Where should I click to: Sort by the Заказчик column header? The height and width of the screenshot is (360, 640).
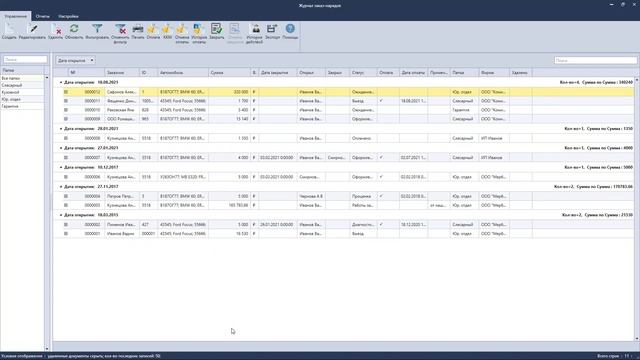[122, 73]
